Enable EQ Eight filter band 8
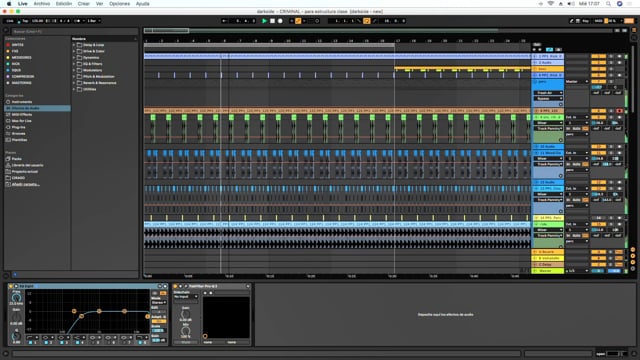Viewport: 640px width, 360px height. [x=140, y=342]
